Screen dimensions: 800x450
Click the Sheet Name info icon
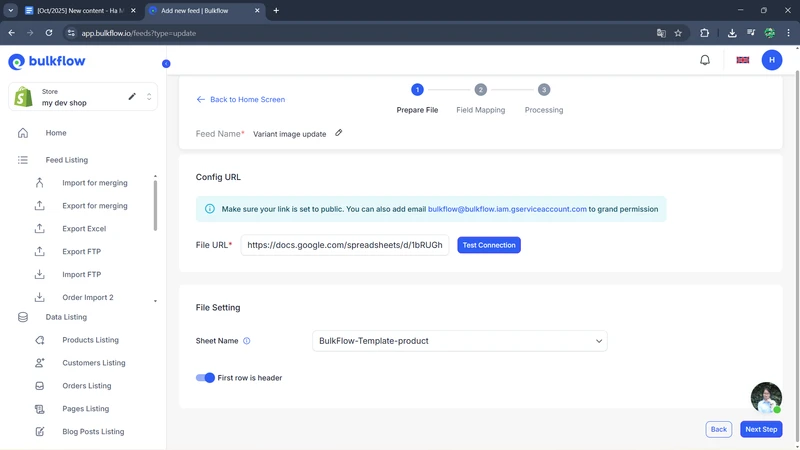coord(247,341)
